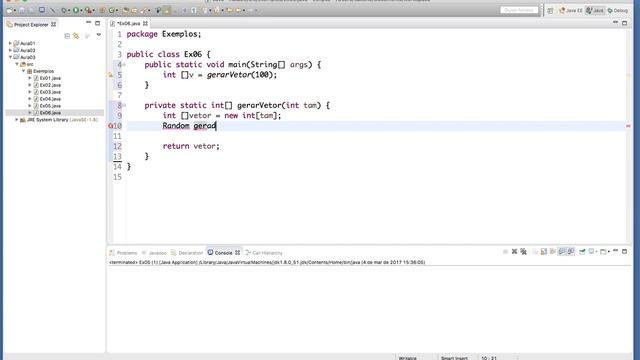Open the Problems tab
The height and width of the screenshot is (360, 640).
[123, 253]
